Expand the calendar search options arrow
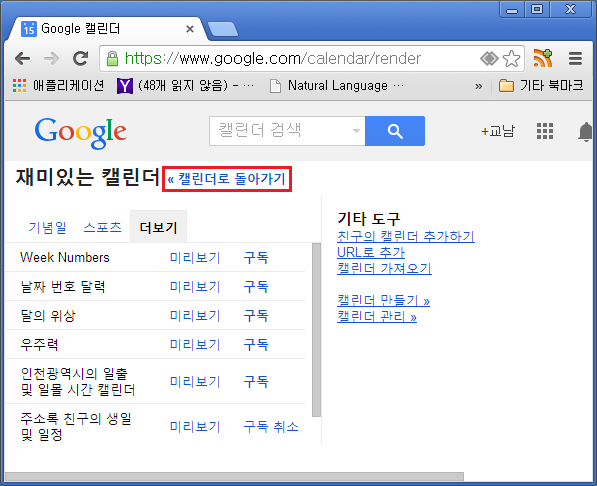Screen dimensions: 597x486 356,131
